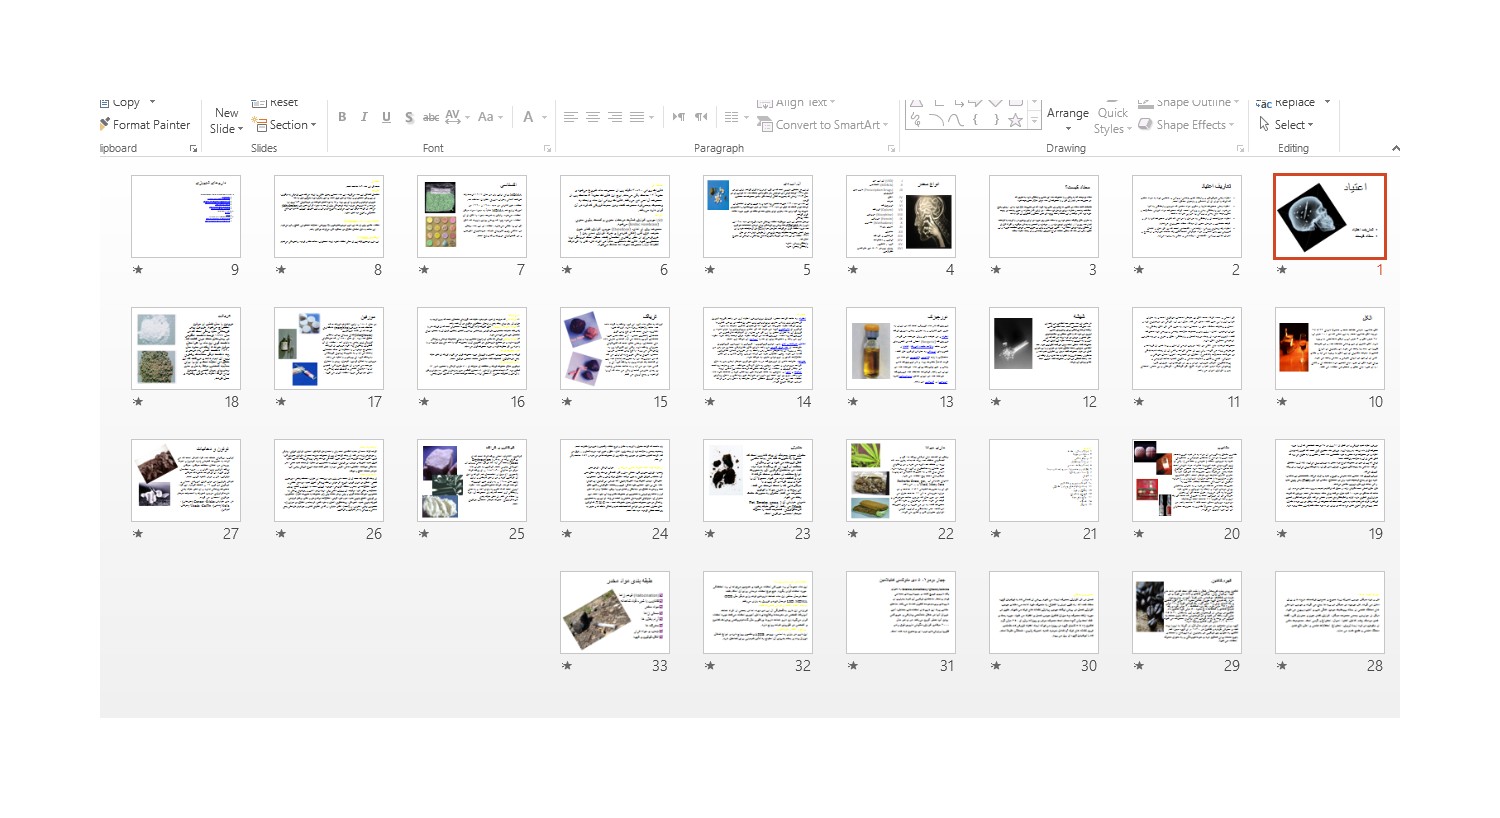Select the Left Brace shape
This screenshot has width=1500, height=818.
(975, 120)
